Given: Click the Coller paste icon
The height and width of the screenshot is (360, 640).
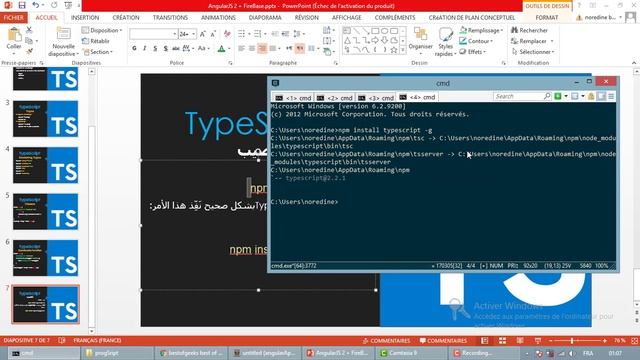Looking at the screenshot, I should pos(14,35).
